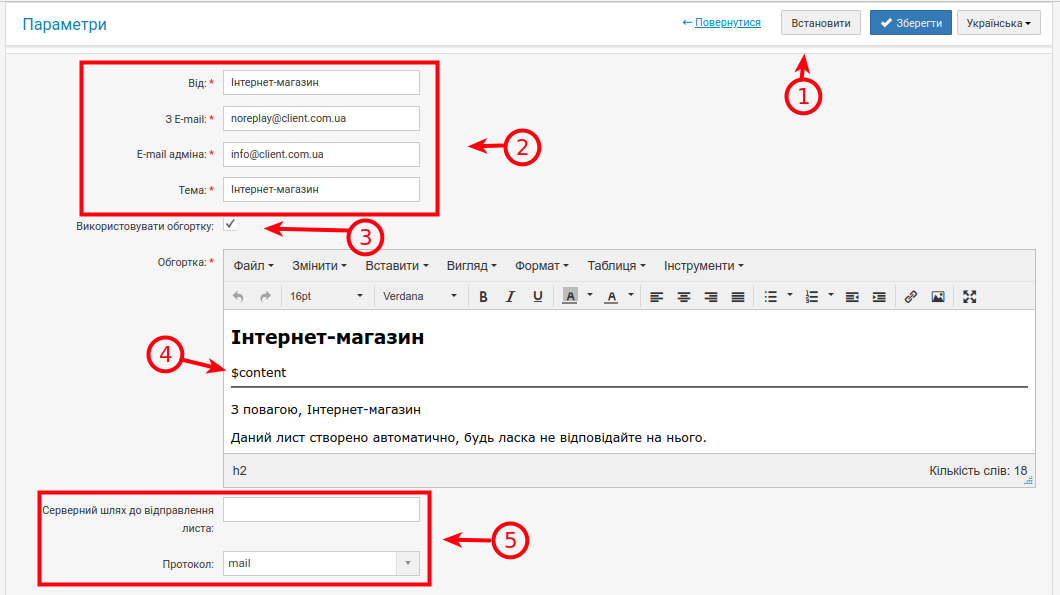Viewport: 1060px width, 595px height.
Task: Open the Змінити menu
Action: click(x=319, y=266)
